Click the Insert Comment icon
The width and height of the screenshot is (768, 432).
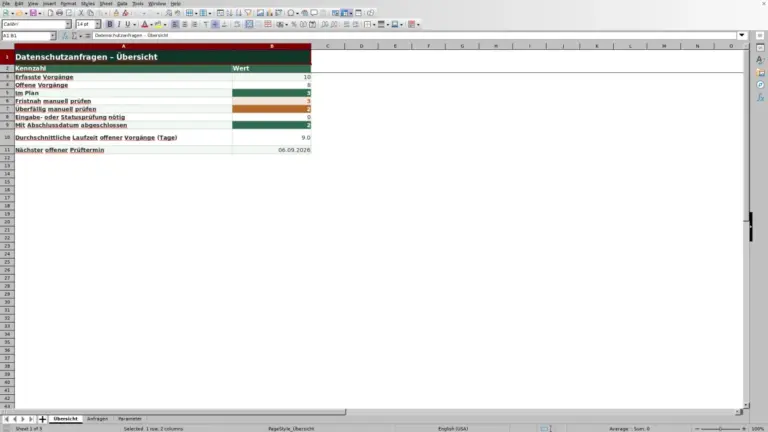314,13
